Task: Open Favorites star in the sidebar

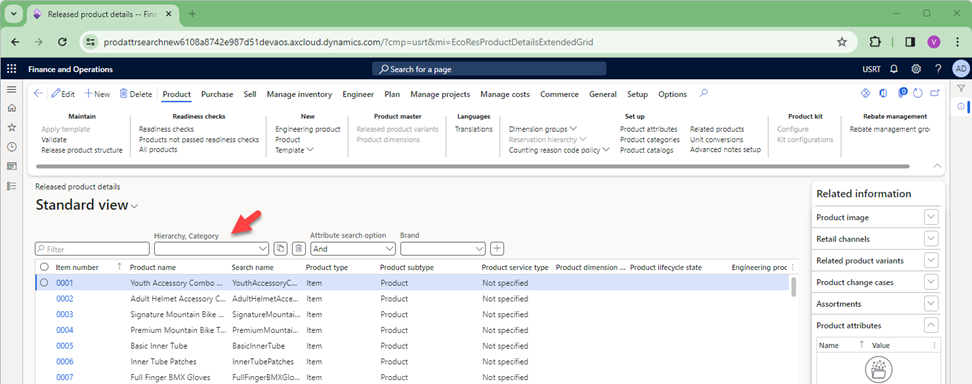Action: click(x=11, y=127)
